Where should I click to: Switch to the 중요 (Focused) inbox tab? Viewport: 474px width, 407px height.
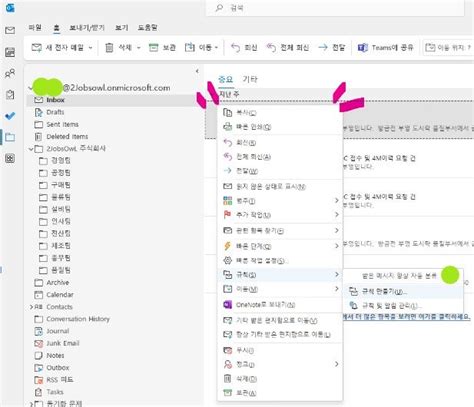point(225,79)
